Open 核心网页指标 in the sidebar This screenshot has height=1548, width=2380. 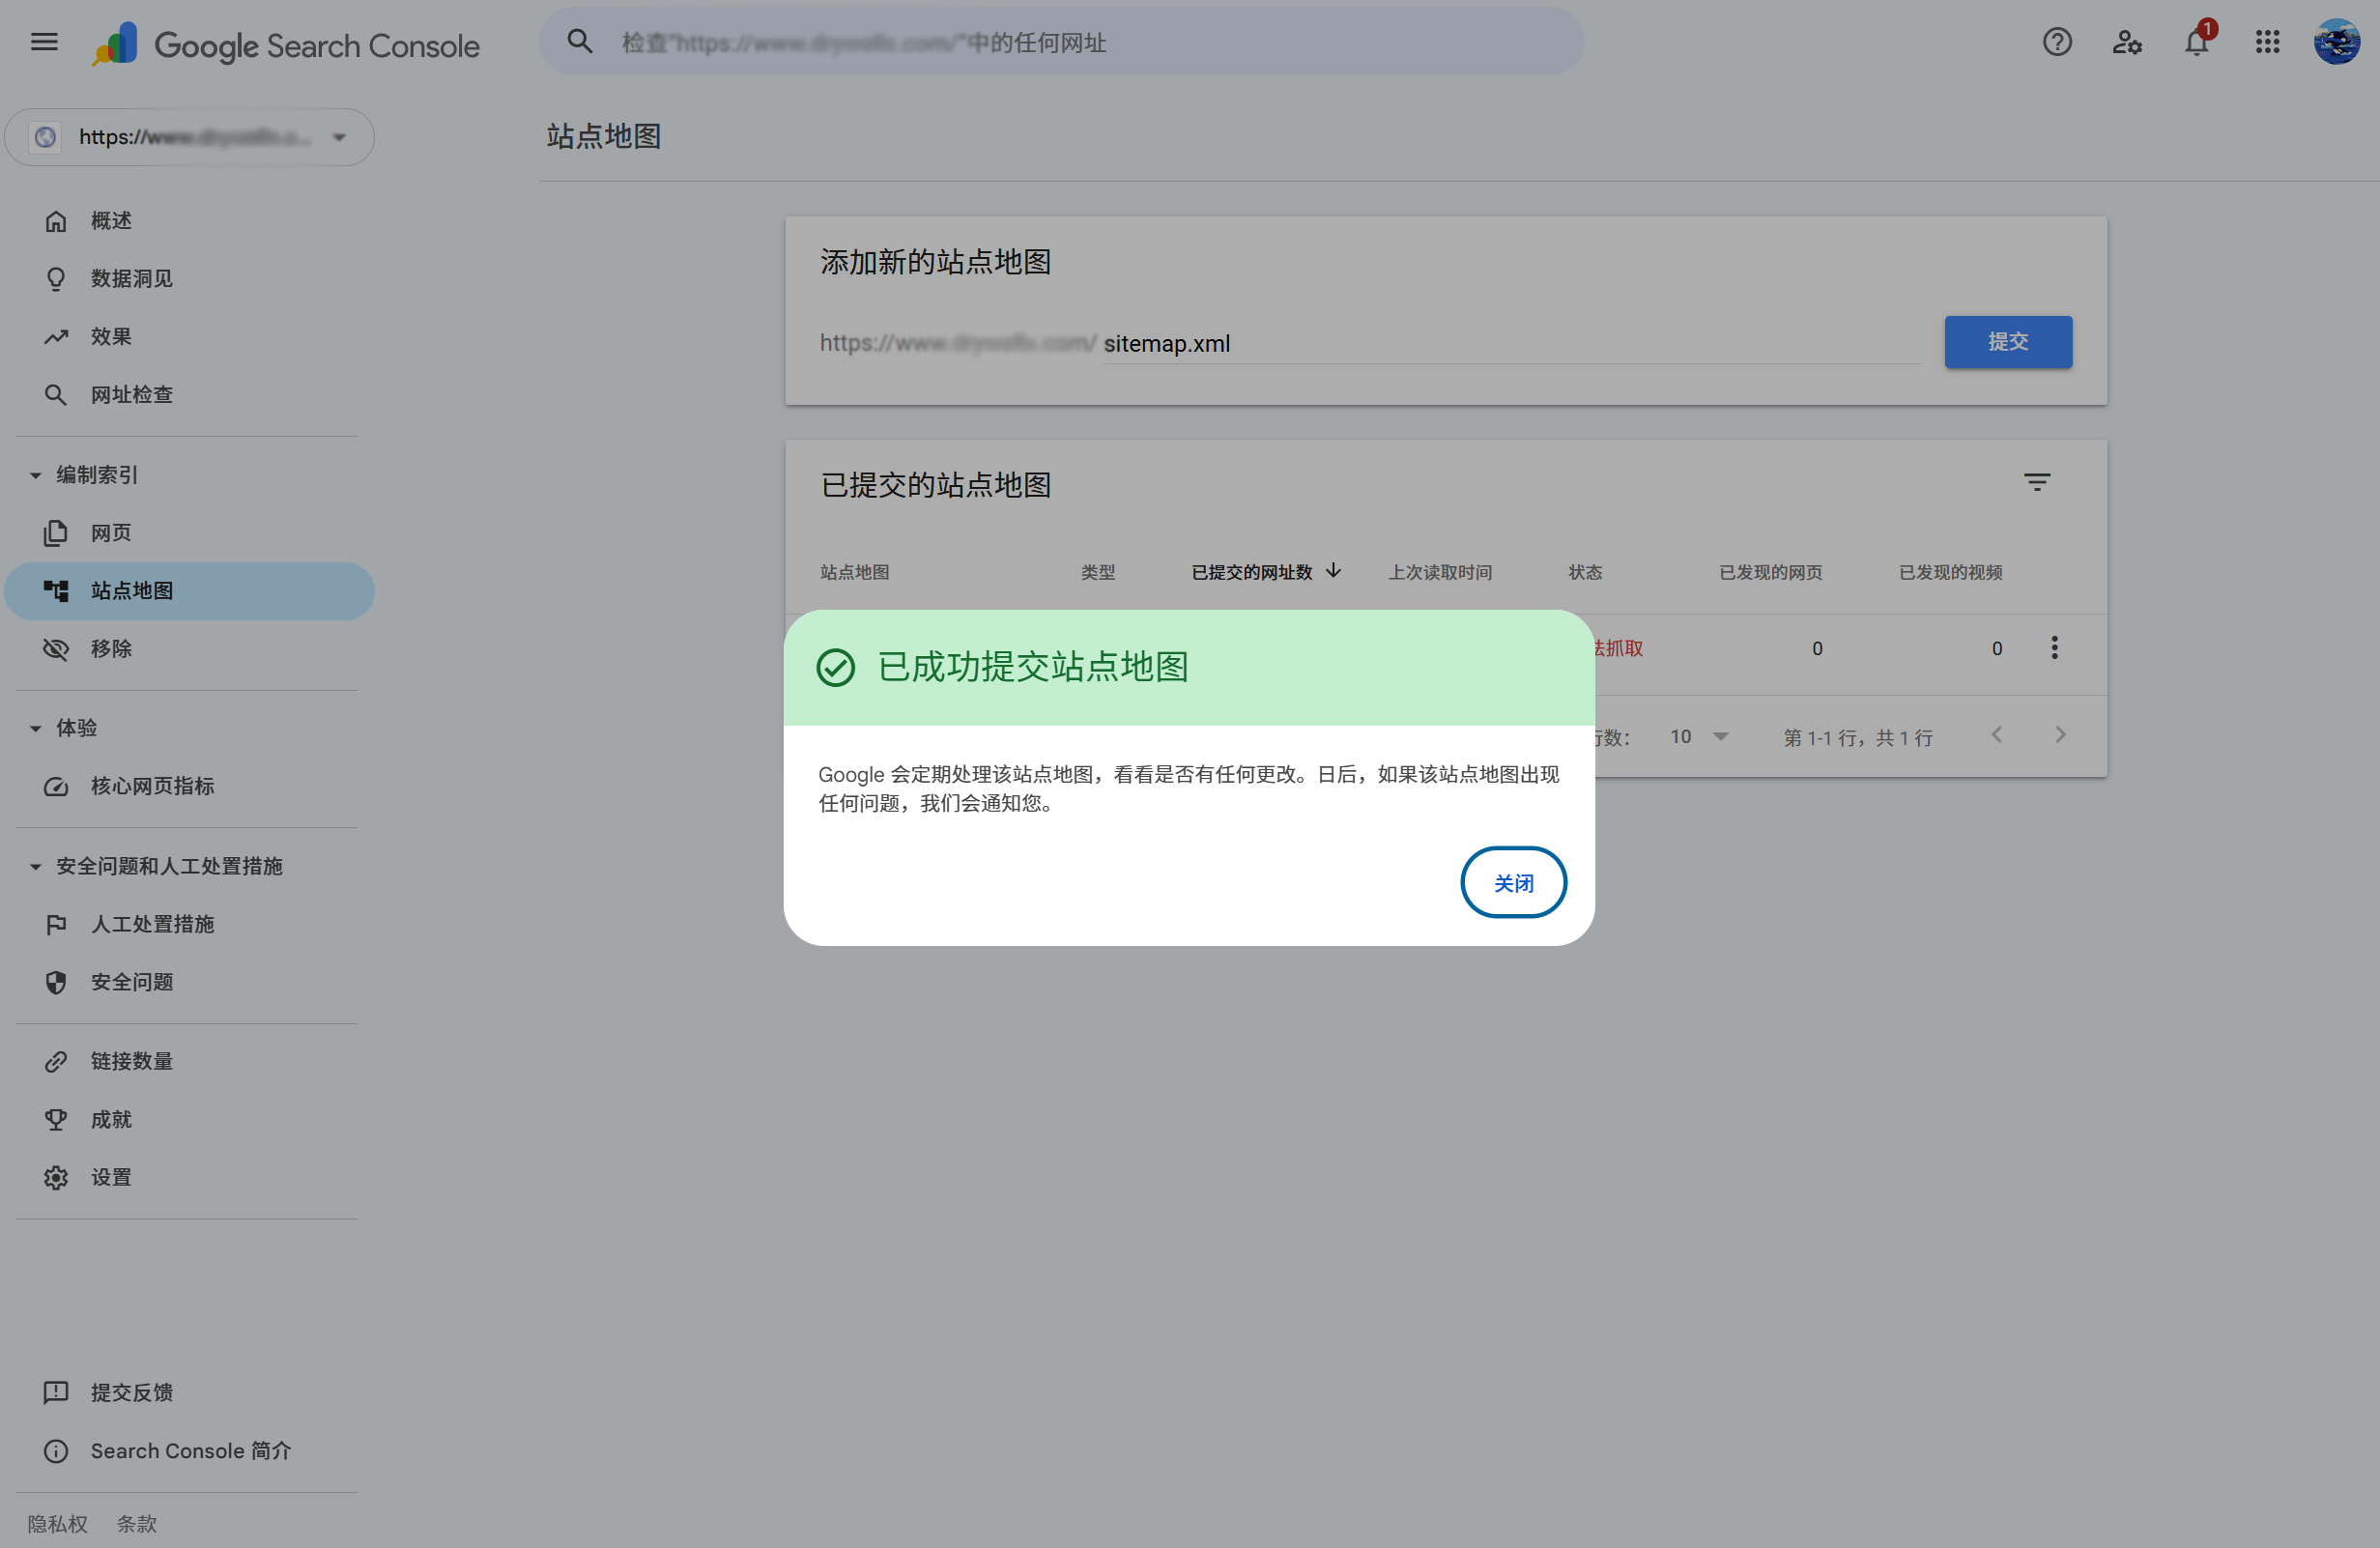pos(152,786)
